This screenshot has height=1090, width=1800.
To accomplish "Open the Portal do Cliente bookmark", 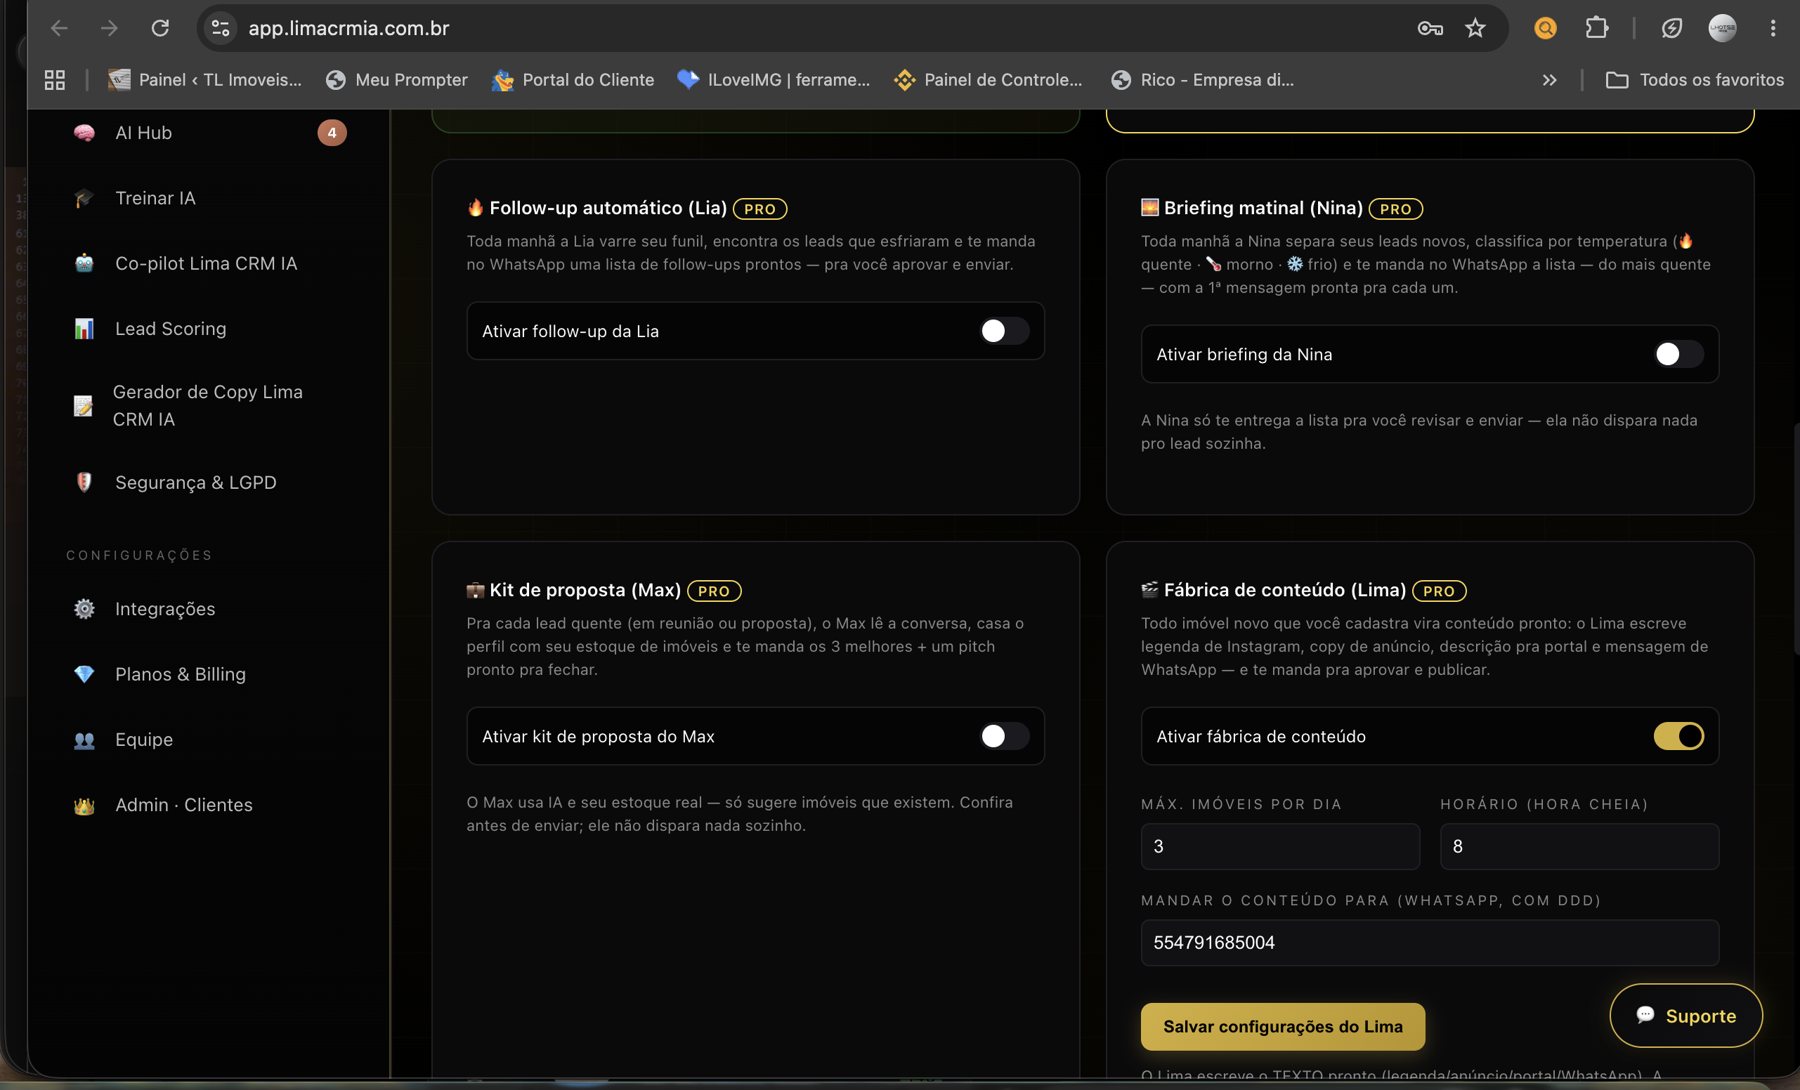I will coord(573,80).
